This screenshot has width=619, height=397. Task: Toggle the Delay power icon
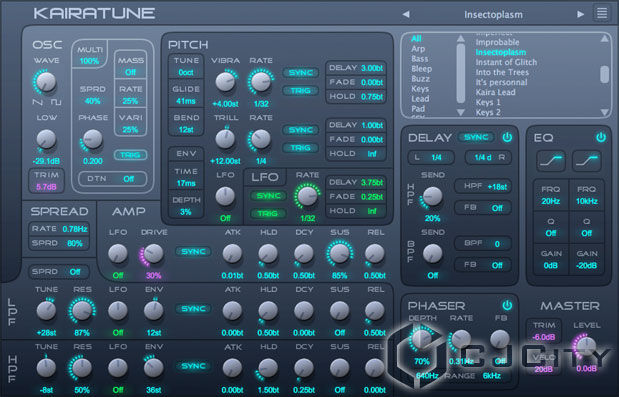(507, 137)
